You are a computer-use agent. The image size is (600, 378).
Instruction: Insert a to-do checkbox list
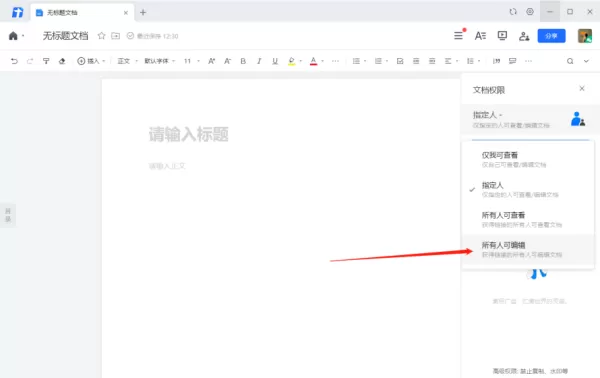click(x=400, y=61)
